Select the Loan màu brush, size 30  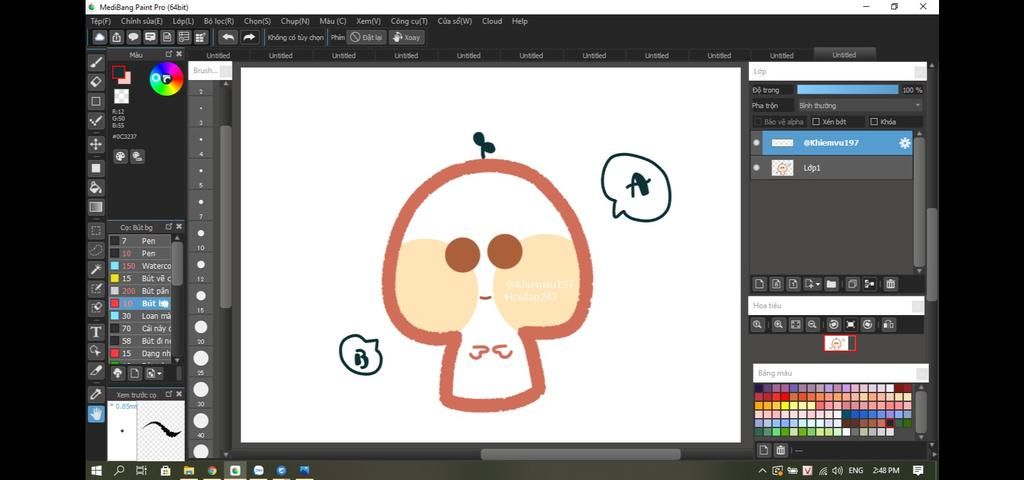pos(140,316)
